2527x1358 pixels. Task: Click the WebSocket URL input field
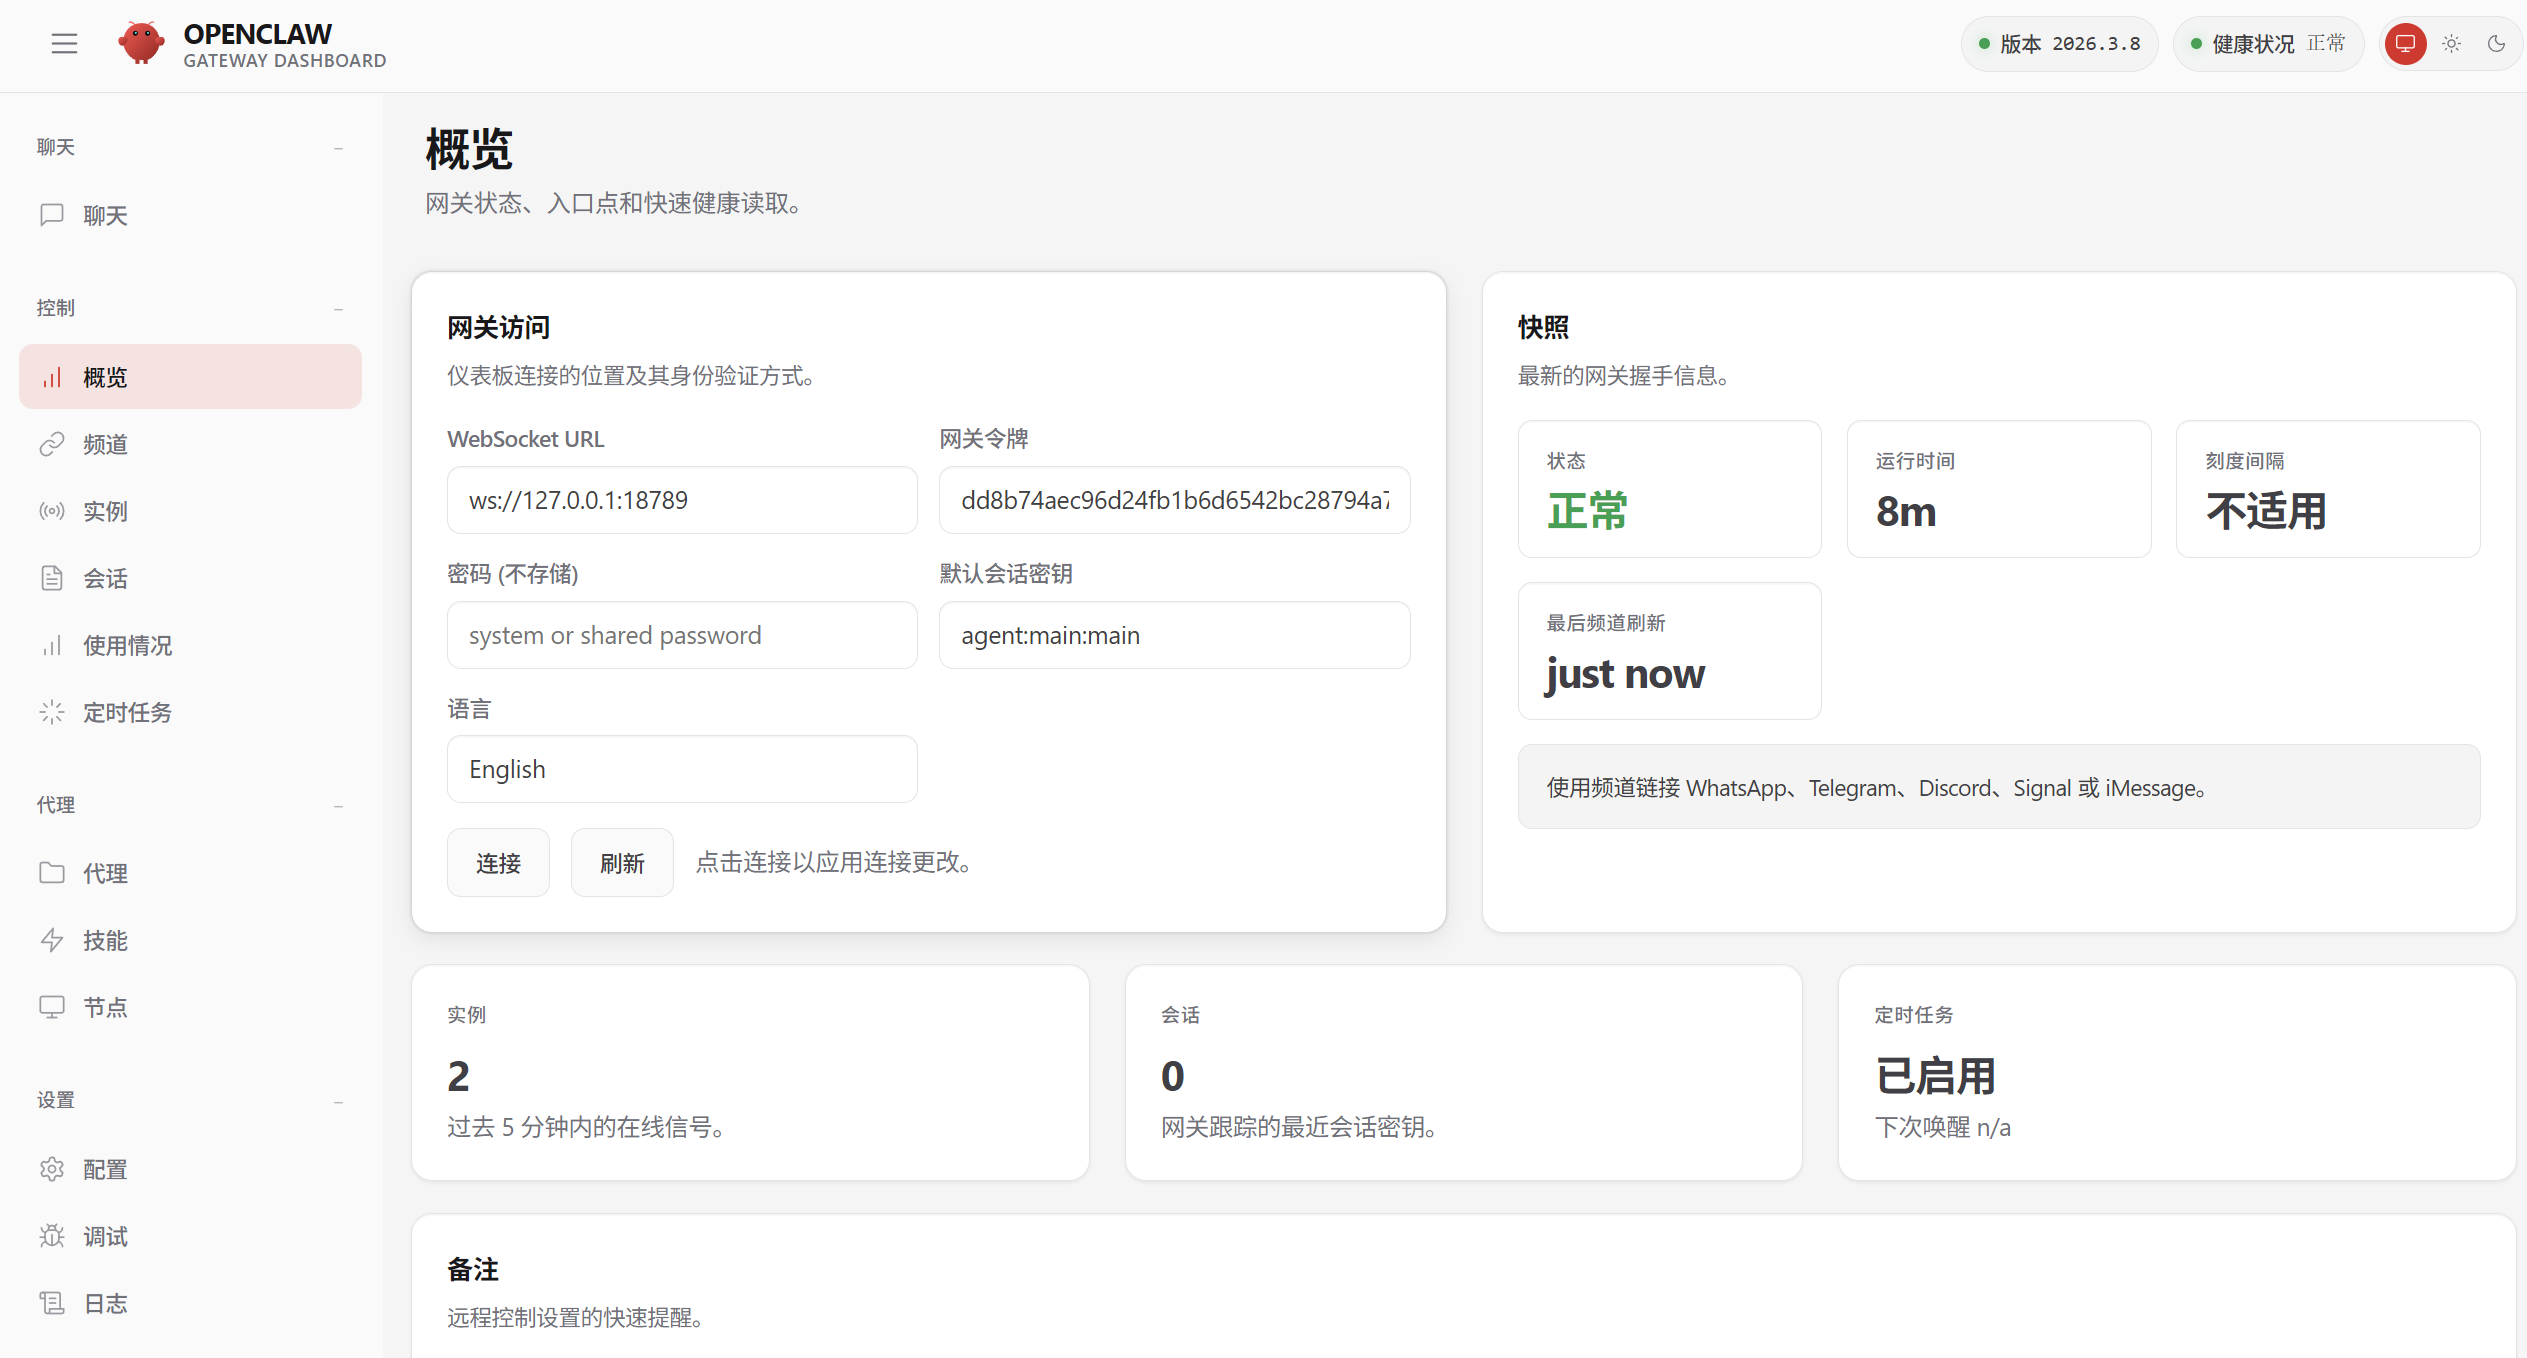(x=682, y=500)
